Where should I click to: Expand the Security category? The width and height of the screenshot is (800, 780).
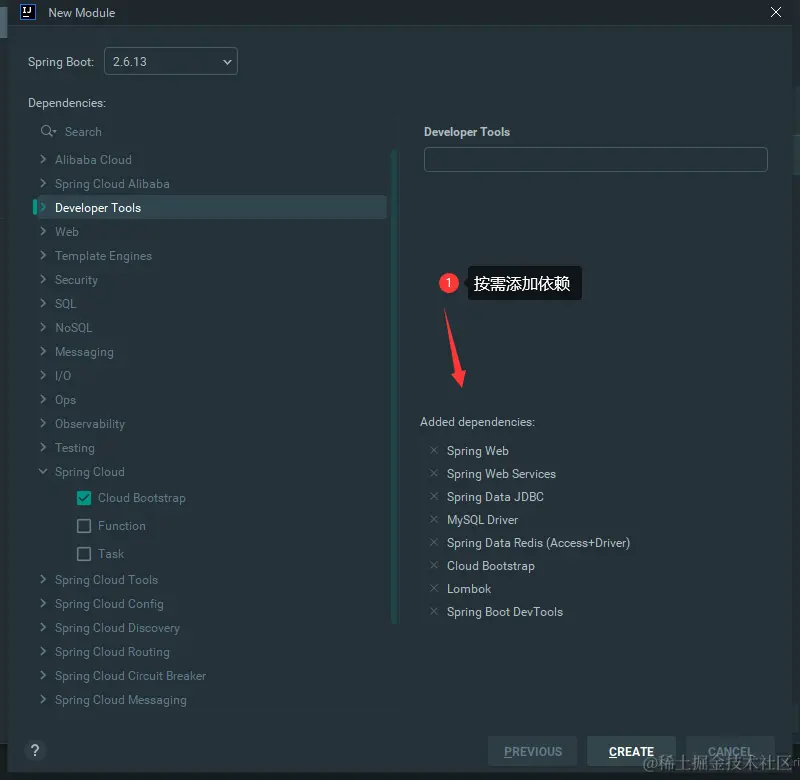pos(43,279)
